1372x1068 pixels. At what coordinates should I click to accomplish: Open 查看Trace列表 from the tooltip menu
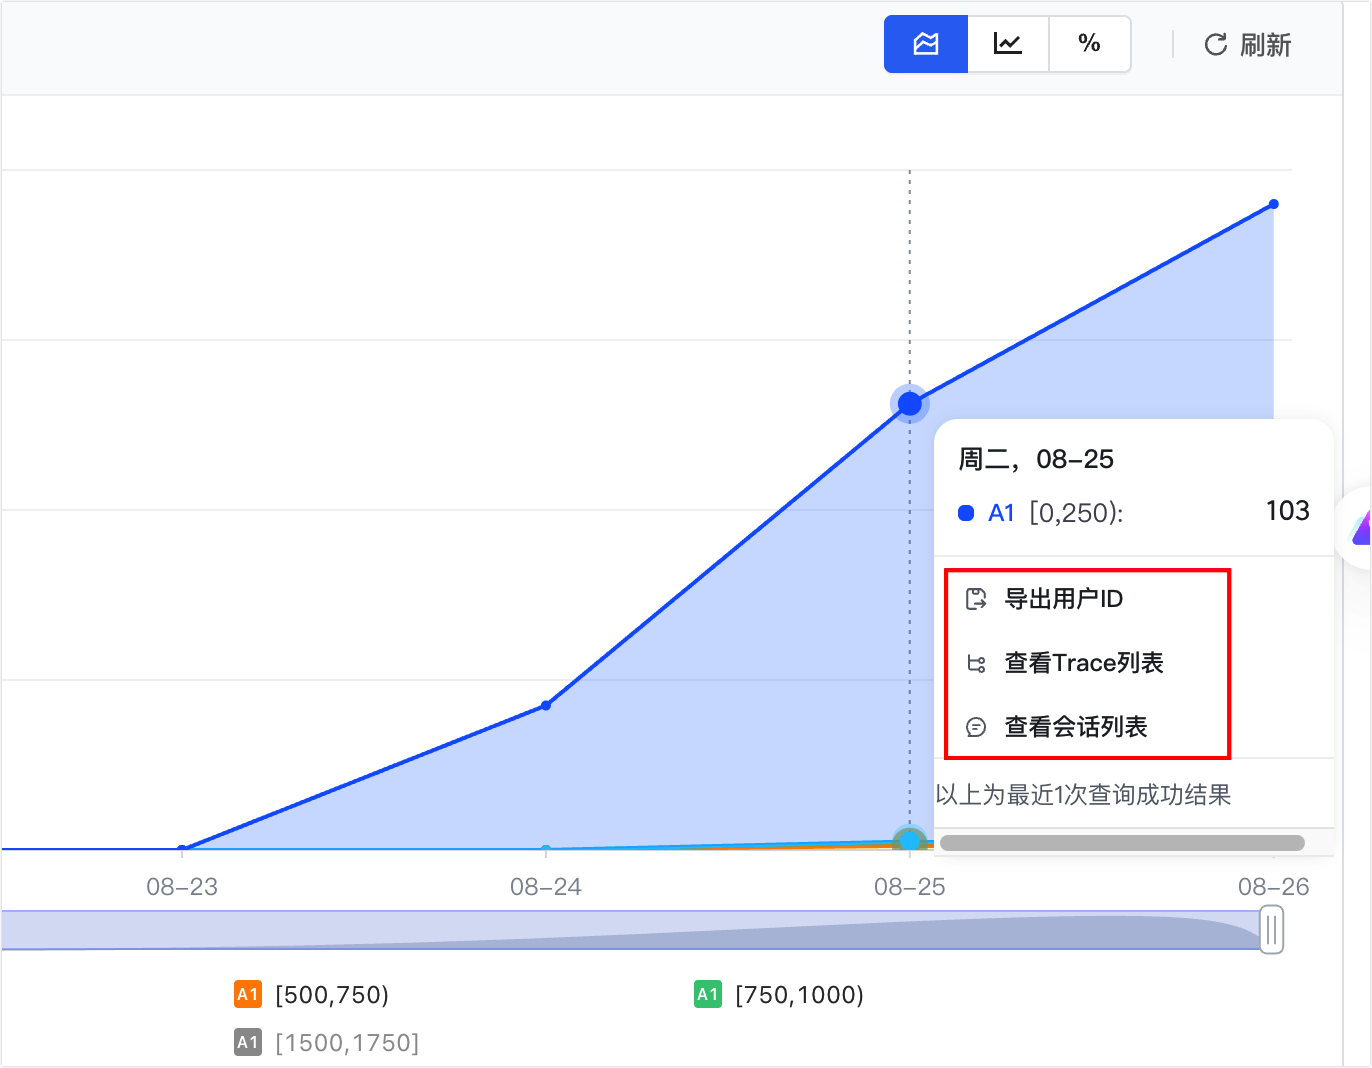click(x=1084, y=663)
